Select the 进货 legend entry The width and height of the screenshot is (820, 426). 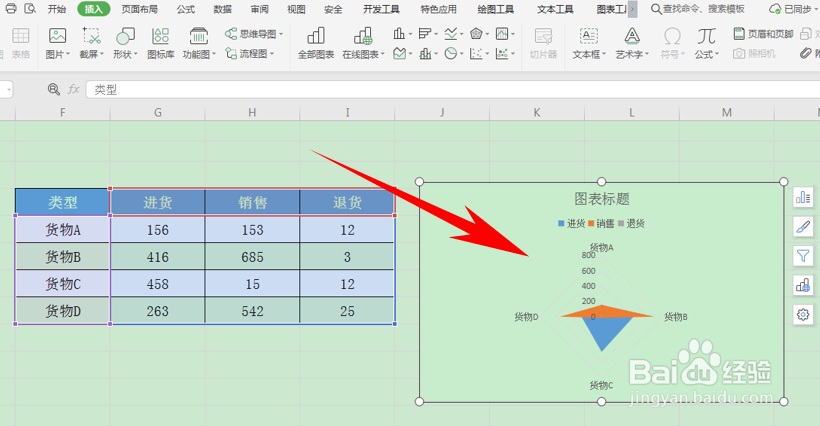pyautogui.click(x=572, y=224)
